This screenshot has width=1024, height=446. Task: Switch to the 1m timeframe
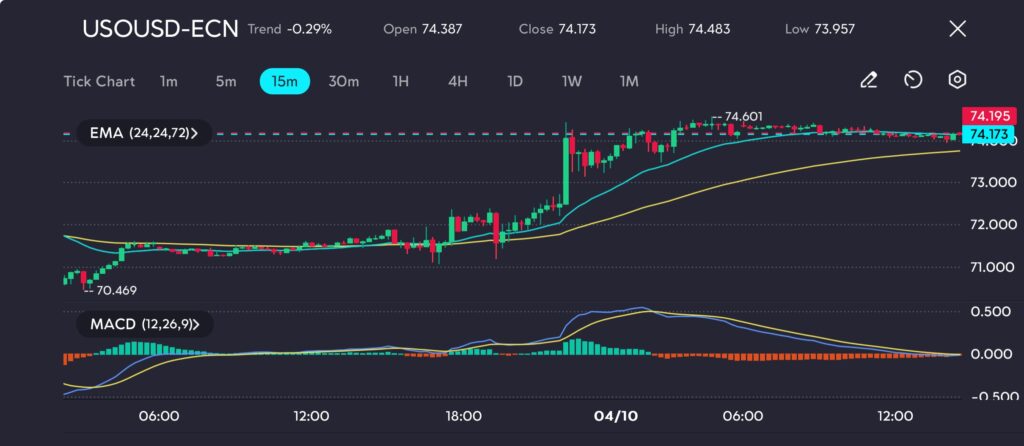pyautogui.click(x=169, y=81)
